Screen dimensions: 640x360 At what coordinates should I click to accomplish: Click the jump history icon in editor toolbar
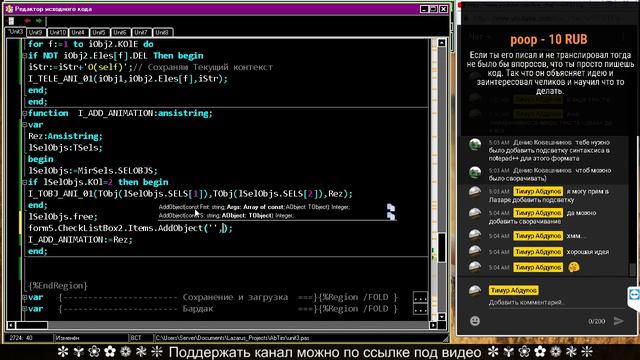point(11,21)
